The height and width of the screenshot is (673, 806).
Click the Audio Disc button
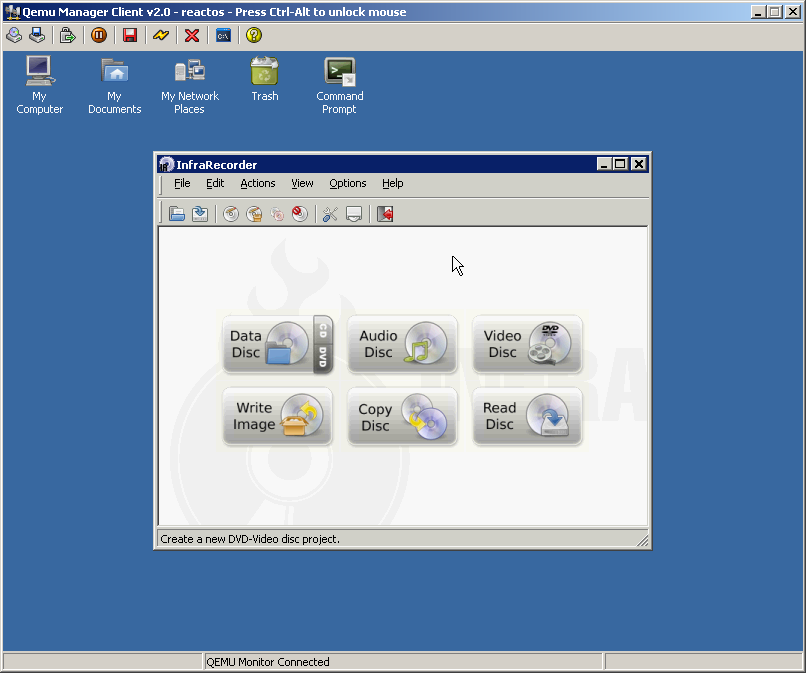(402, 345)
